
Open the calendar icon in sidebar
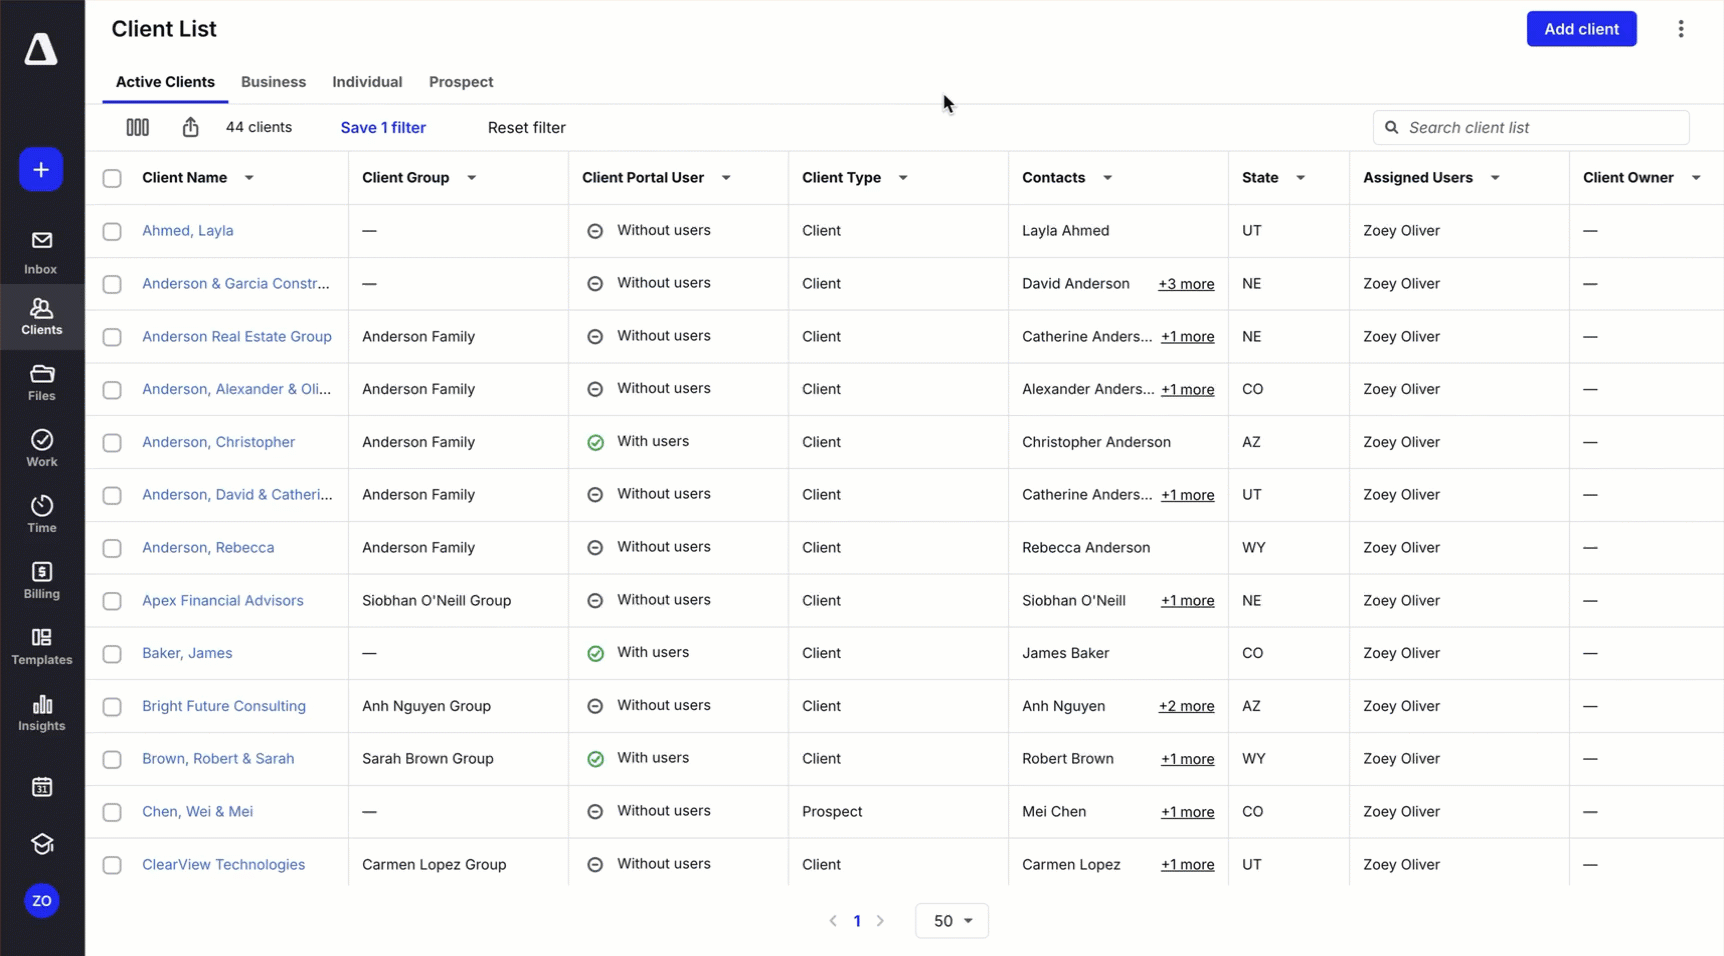[x=41, y=787]
